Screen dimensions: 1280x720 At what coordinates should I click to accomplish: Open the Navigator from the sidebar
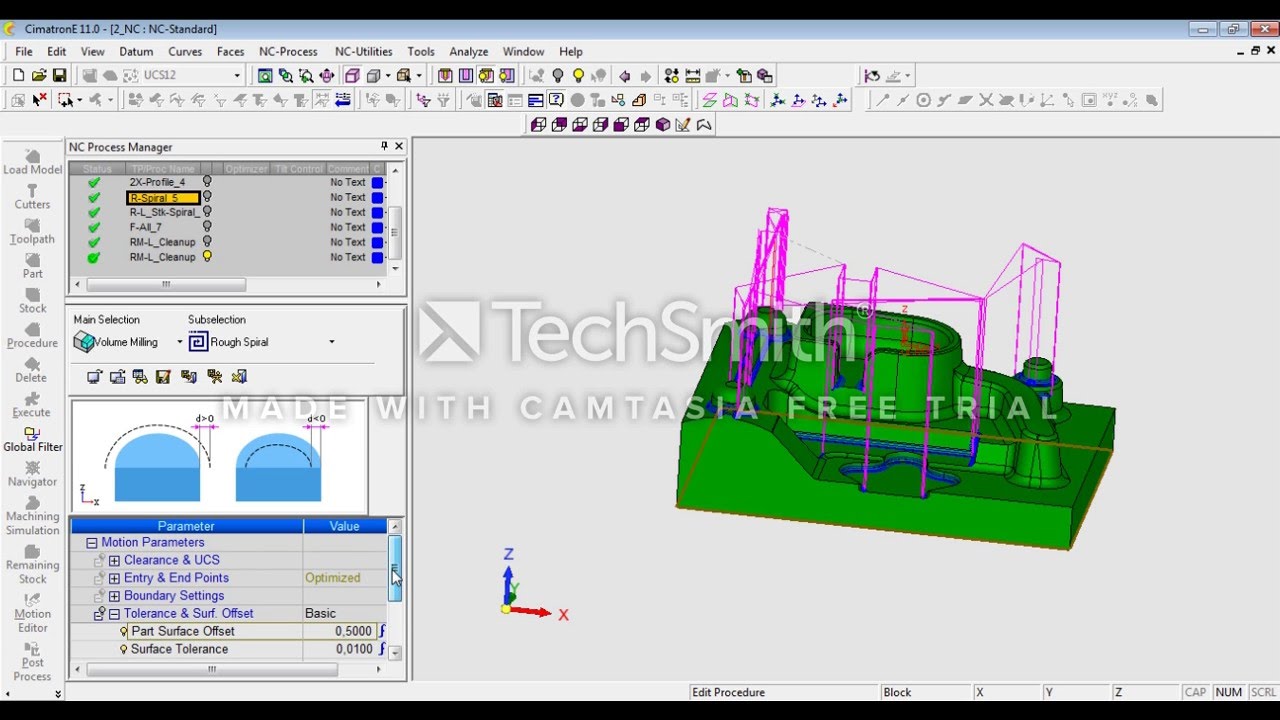coord(33,475)
